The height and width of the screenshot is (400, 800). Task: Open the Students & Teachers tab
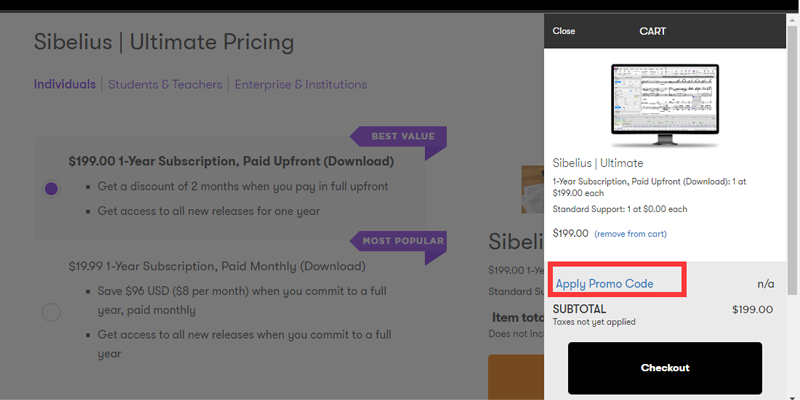point(164,85)
